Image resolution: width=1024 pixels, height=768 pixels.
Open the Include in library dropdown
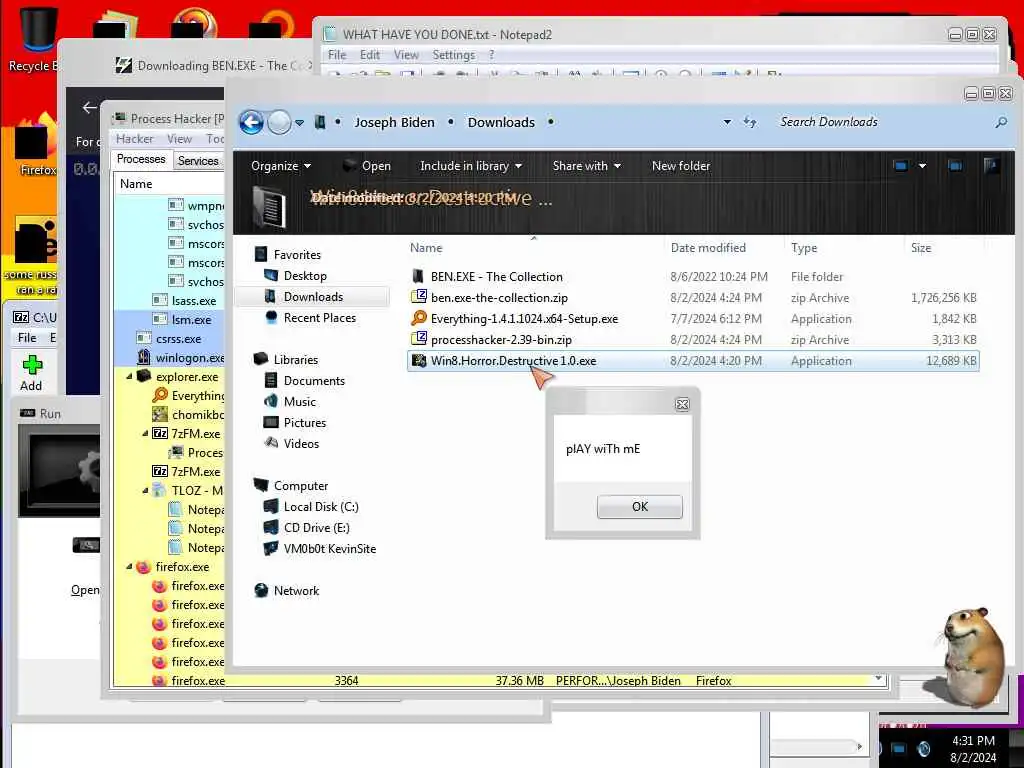(471, 166)
